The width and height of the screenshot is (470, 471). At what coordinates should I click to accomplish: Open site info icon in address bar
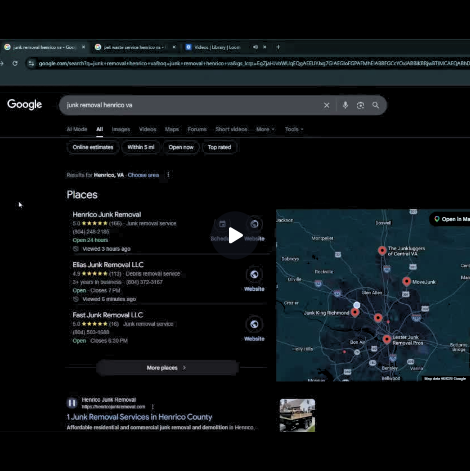point(31,63)
